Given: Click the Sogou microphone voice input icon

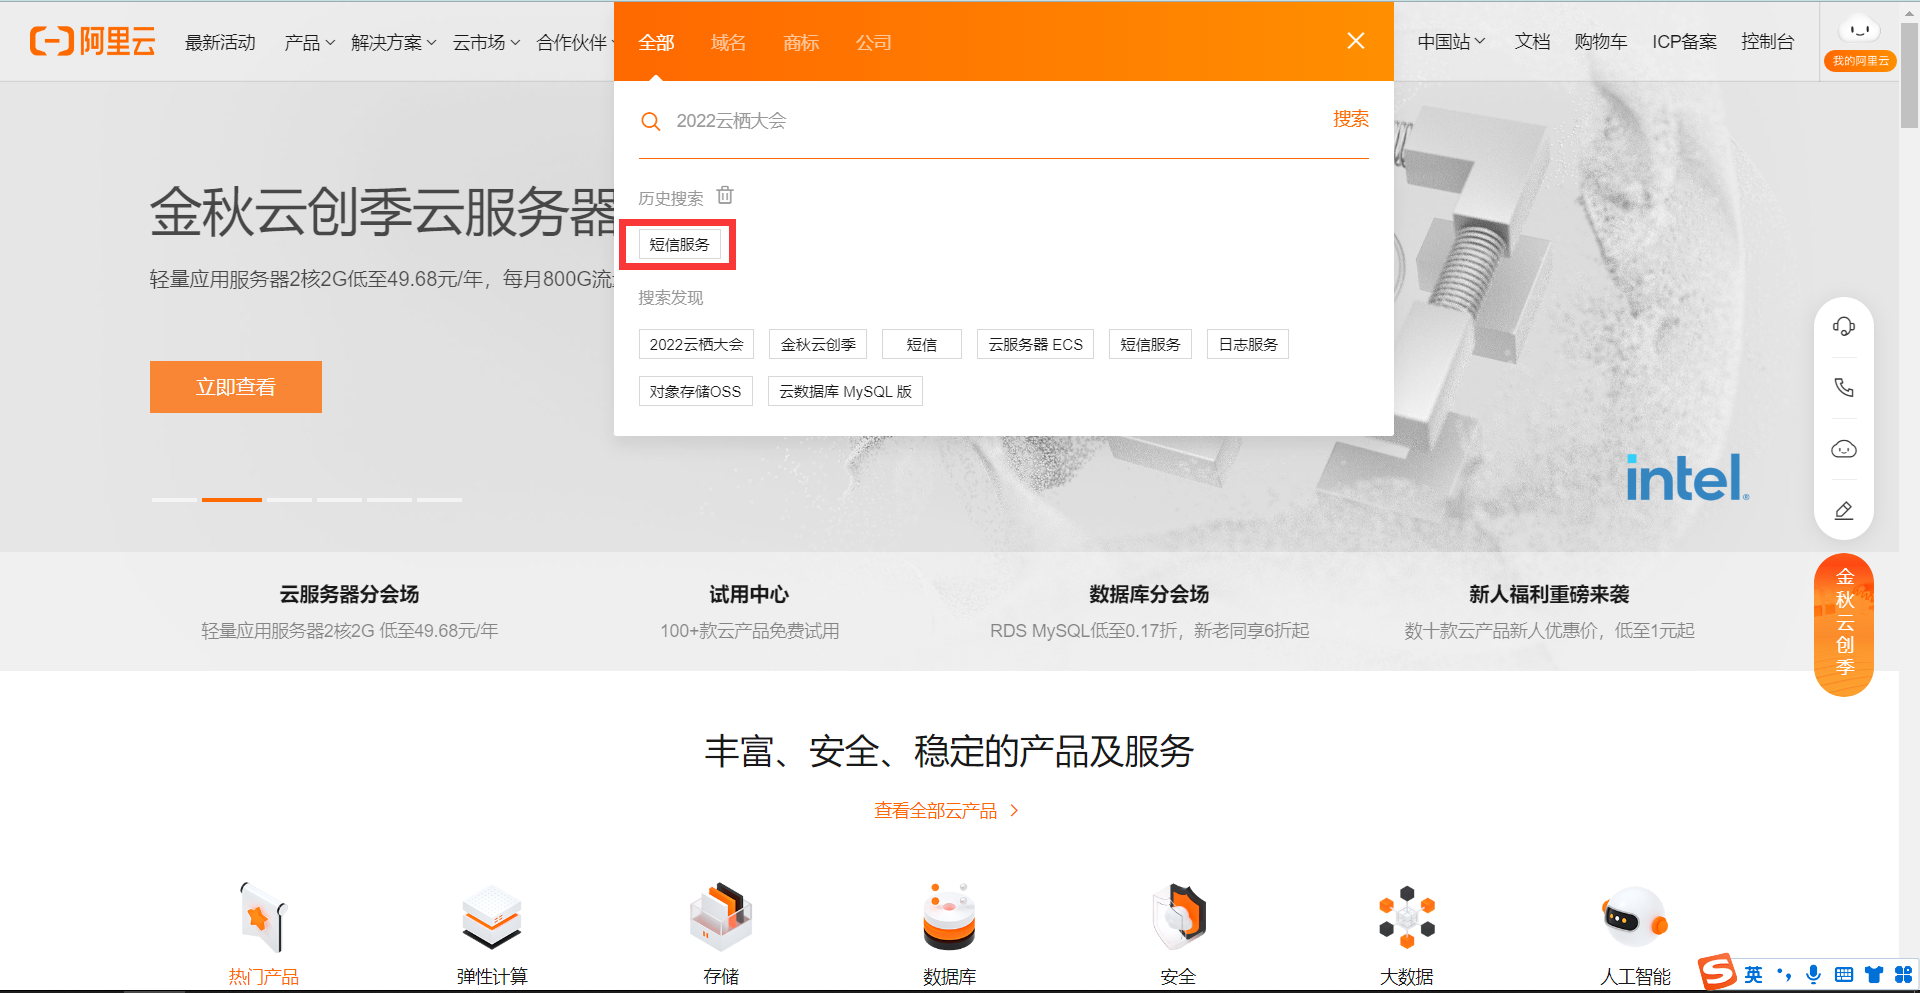Looking at the screenshot, I should (x=1813, y=975).
